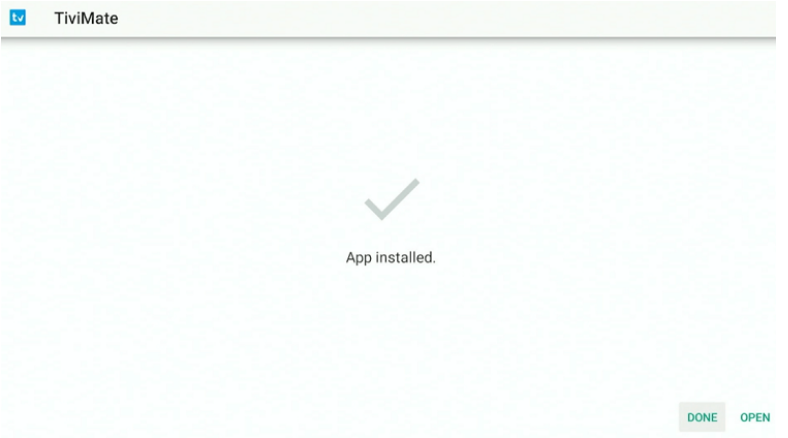
Task: Choose OPEN beside the DONE button
Action: click(755, 417)
